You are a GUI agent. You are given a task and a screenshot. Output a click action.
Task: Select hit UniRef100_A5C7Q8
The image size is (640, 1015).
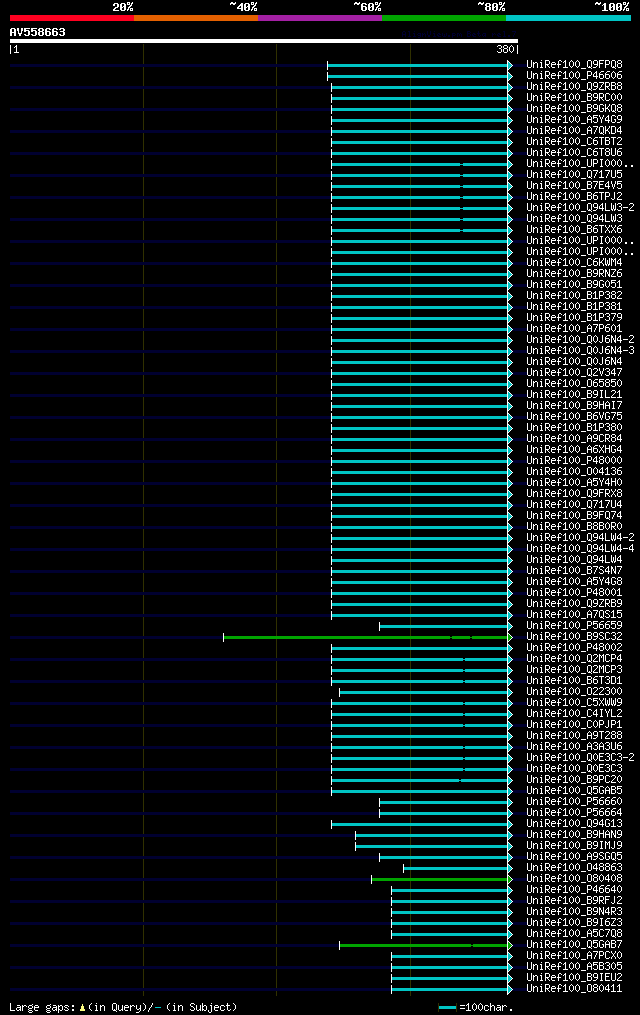tap(574, 934)
